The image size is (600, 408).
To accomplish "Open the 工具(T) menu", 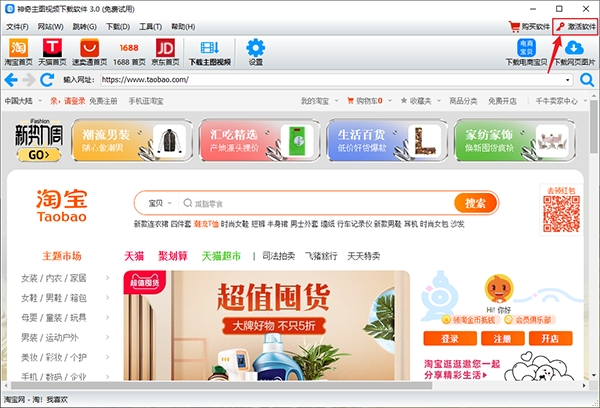I will (x=151, y=27).
